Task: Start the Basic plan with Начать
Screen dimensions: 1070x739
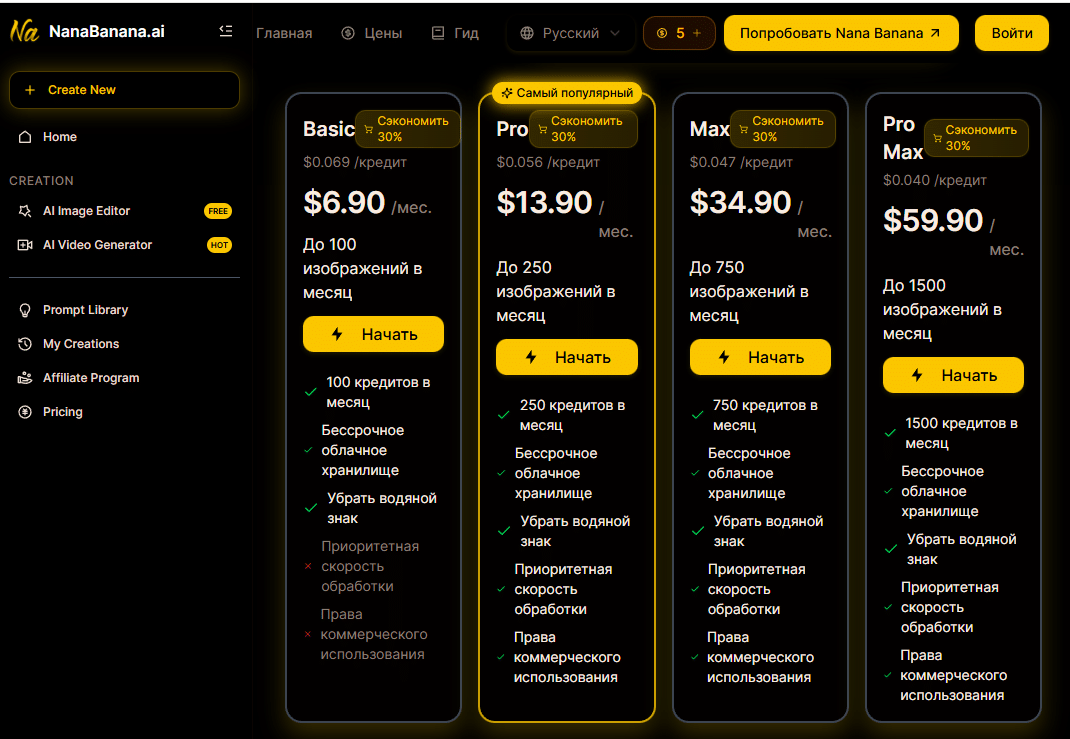Action: tap(373, 334)
